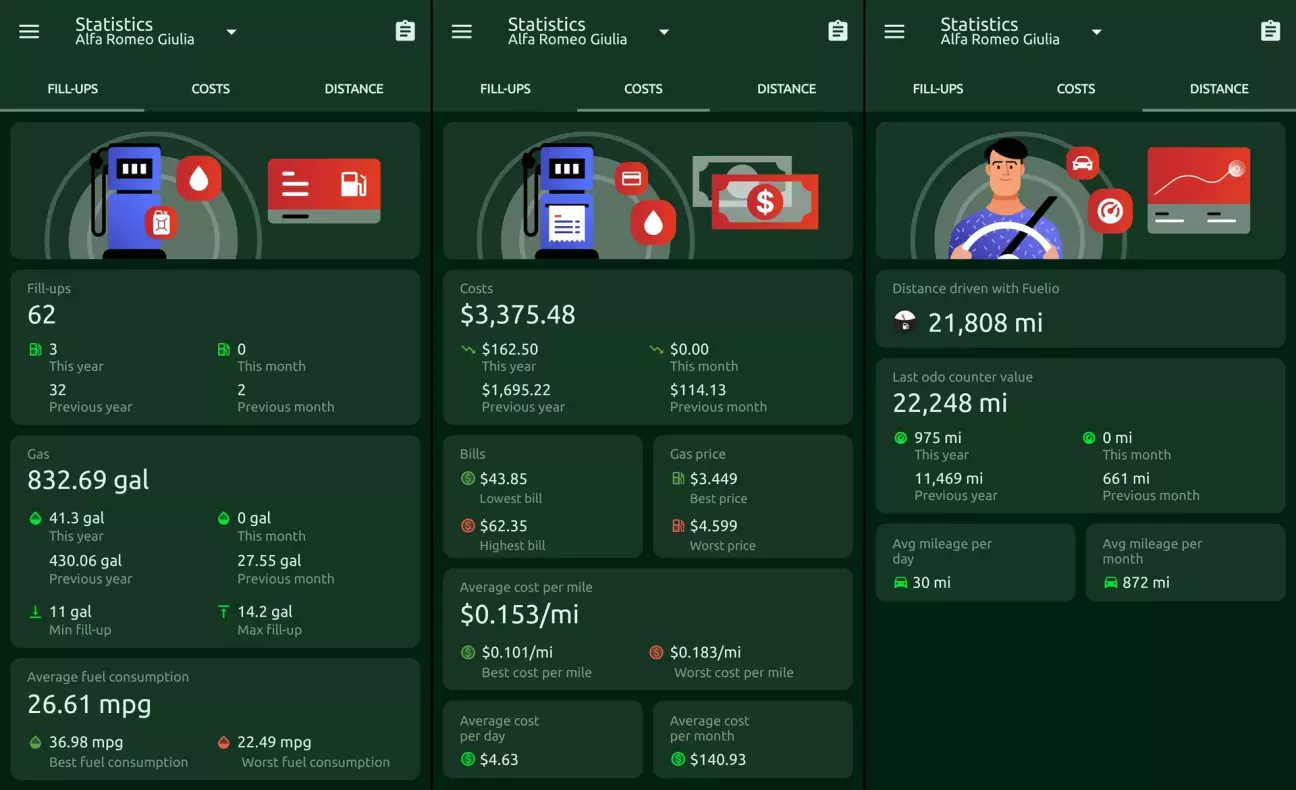The image size is (1296, 790).
Task: Click the red droplet icon beside 22.49 mpg
Action: coord(224,743)
